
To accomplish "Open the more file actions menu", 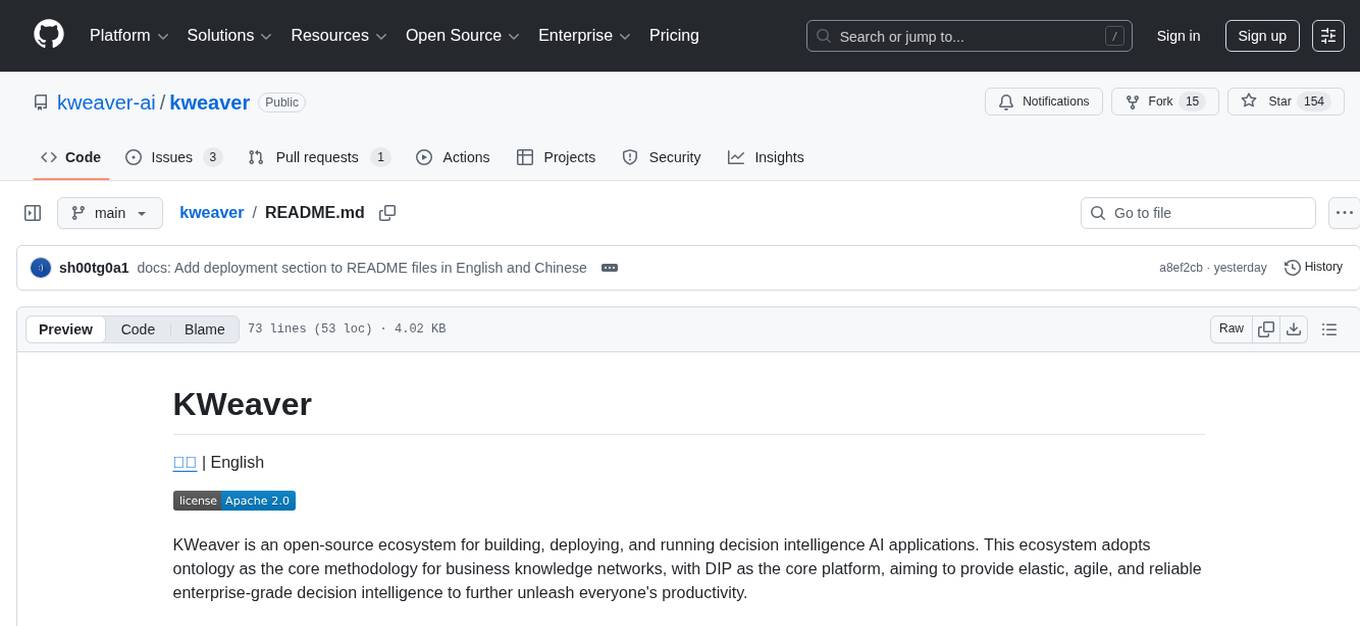I will tap(1344, 213).
